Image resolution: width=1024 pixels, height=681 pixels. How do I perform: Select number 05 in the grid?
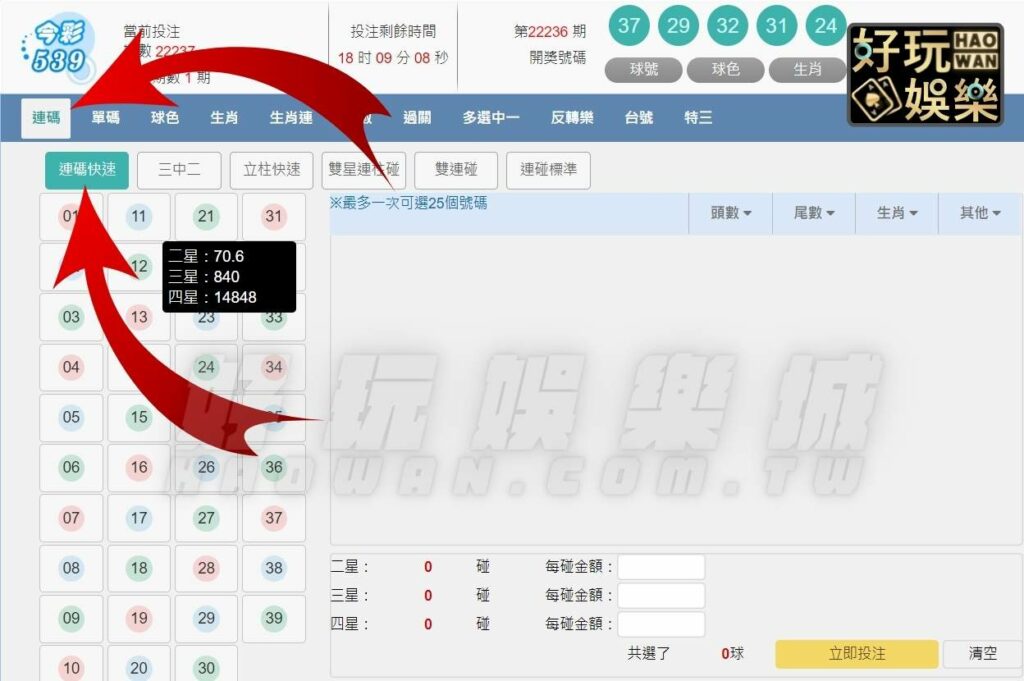(71, 418)
